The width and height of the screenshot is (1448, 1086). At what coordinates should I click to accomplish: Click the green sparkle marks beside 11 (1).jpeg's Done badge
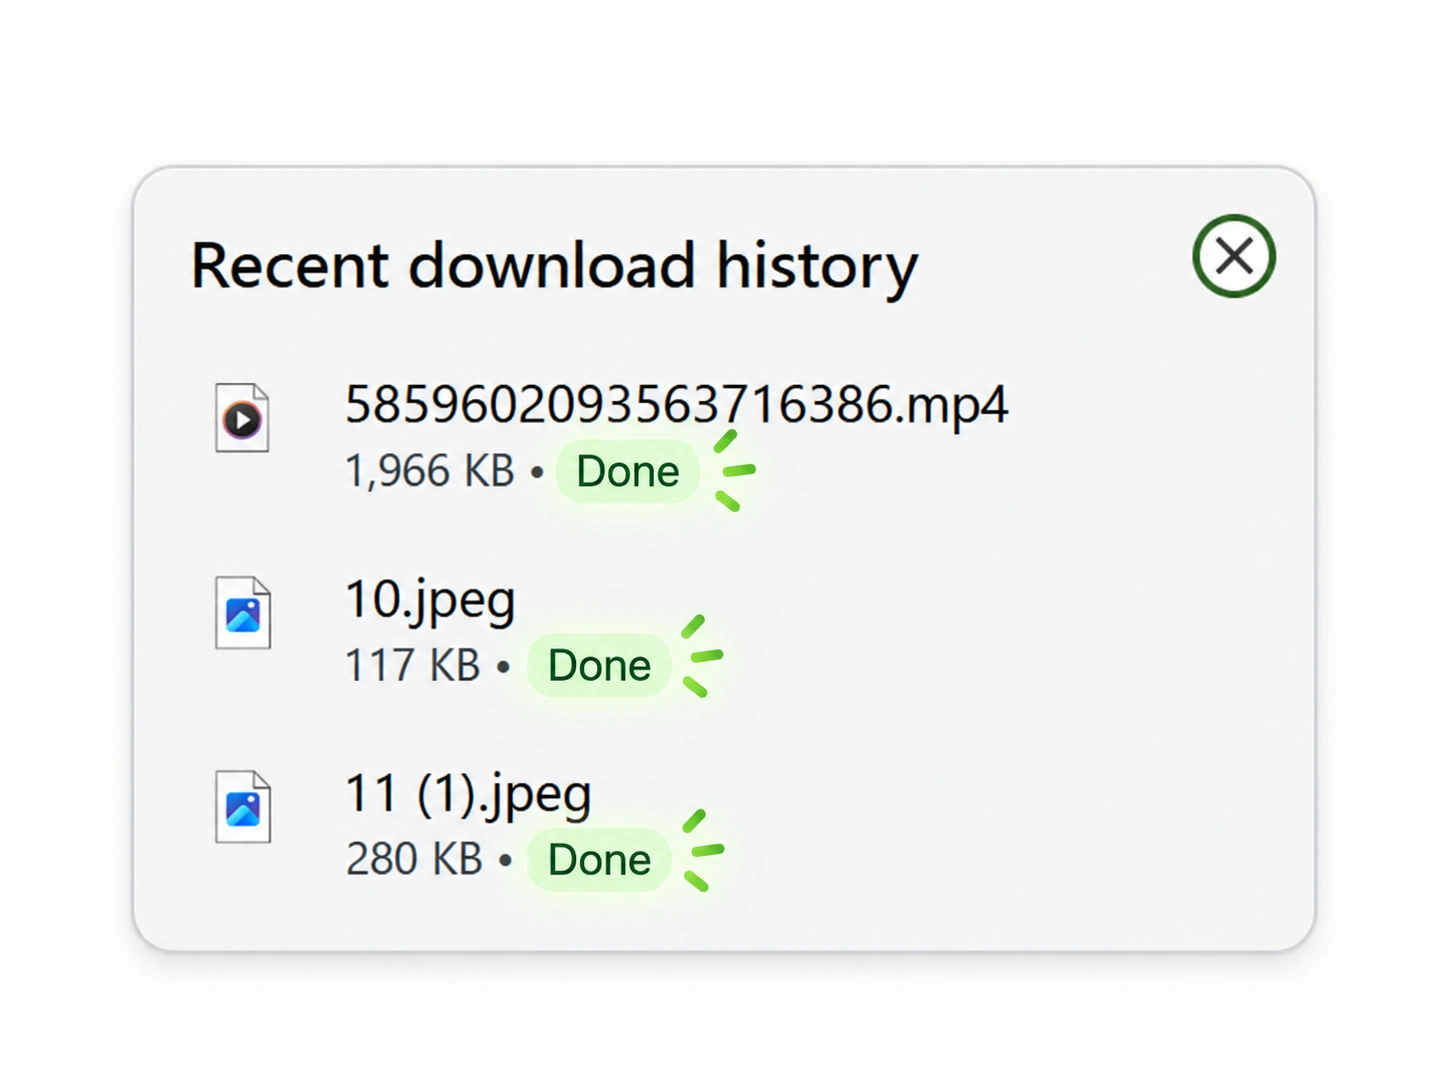click(x=703, y=851)
